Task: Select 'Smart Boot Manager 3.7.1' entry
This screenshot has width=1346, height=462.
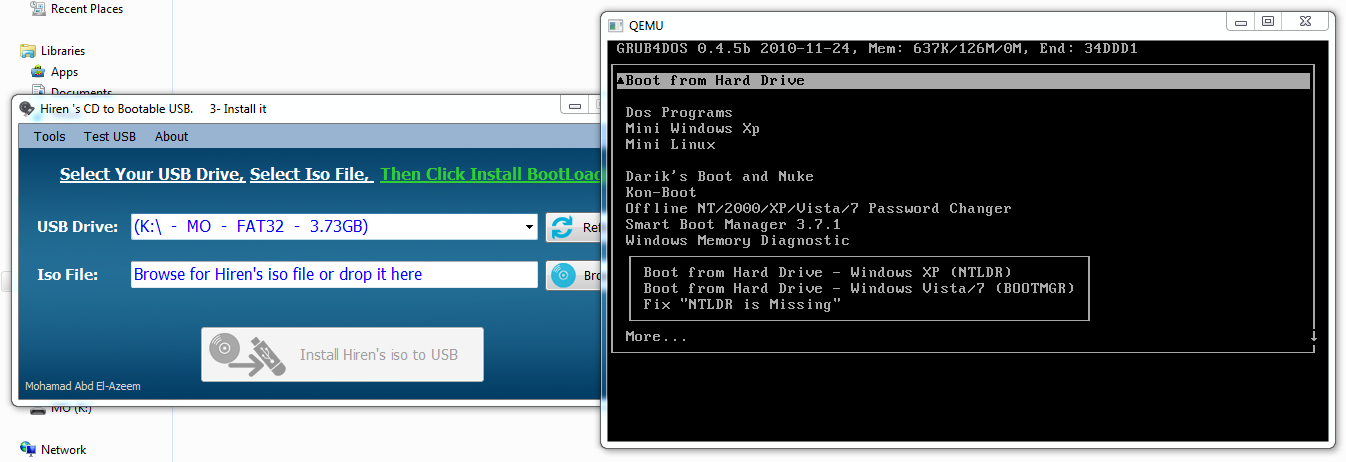Action: tap(733, 224)
